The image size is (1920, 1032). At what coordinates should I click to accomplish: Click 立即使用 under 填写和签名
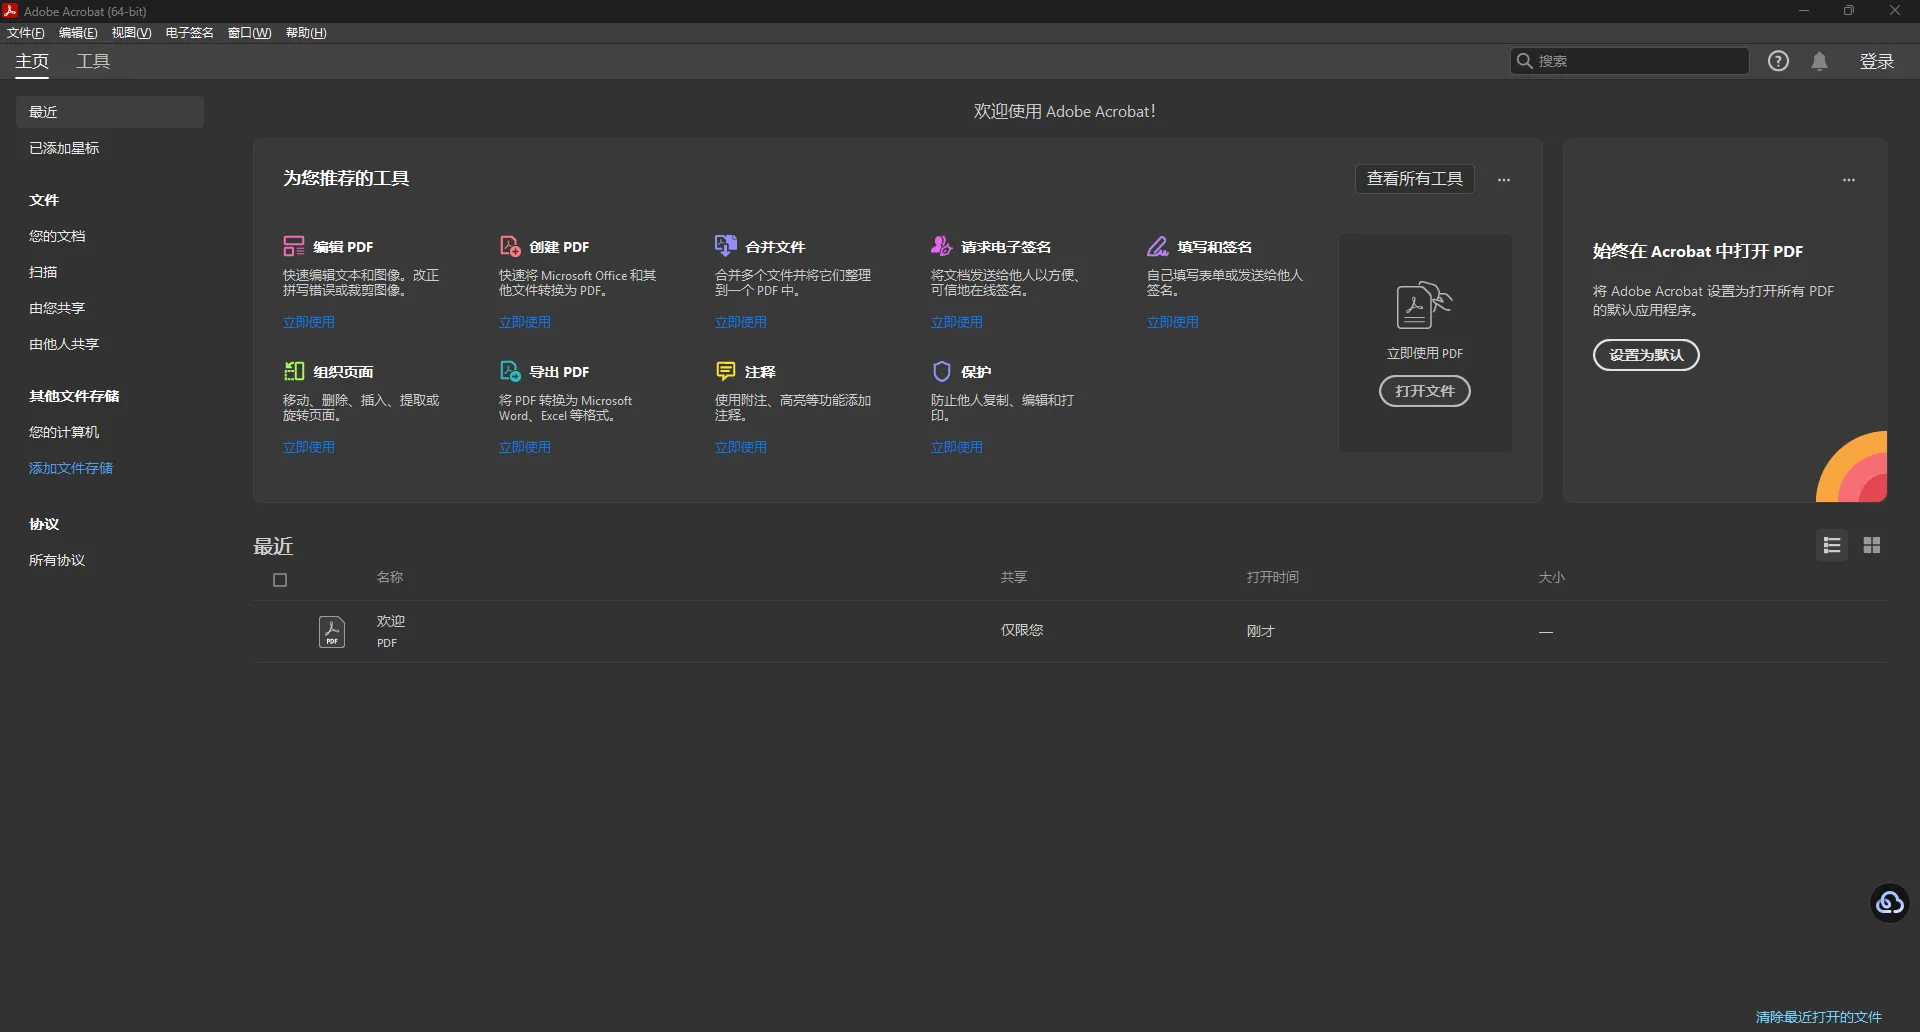1173,322
